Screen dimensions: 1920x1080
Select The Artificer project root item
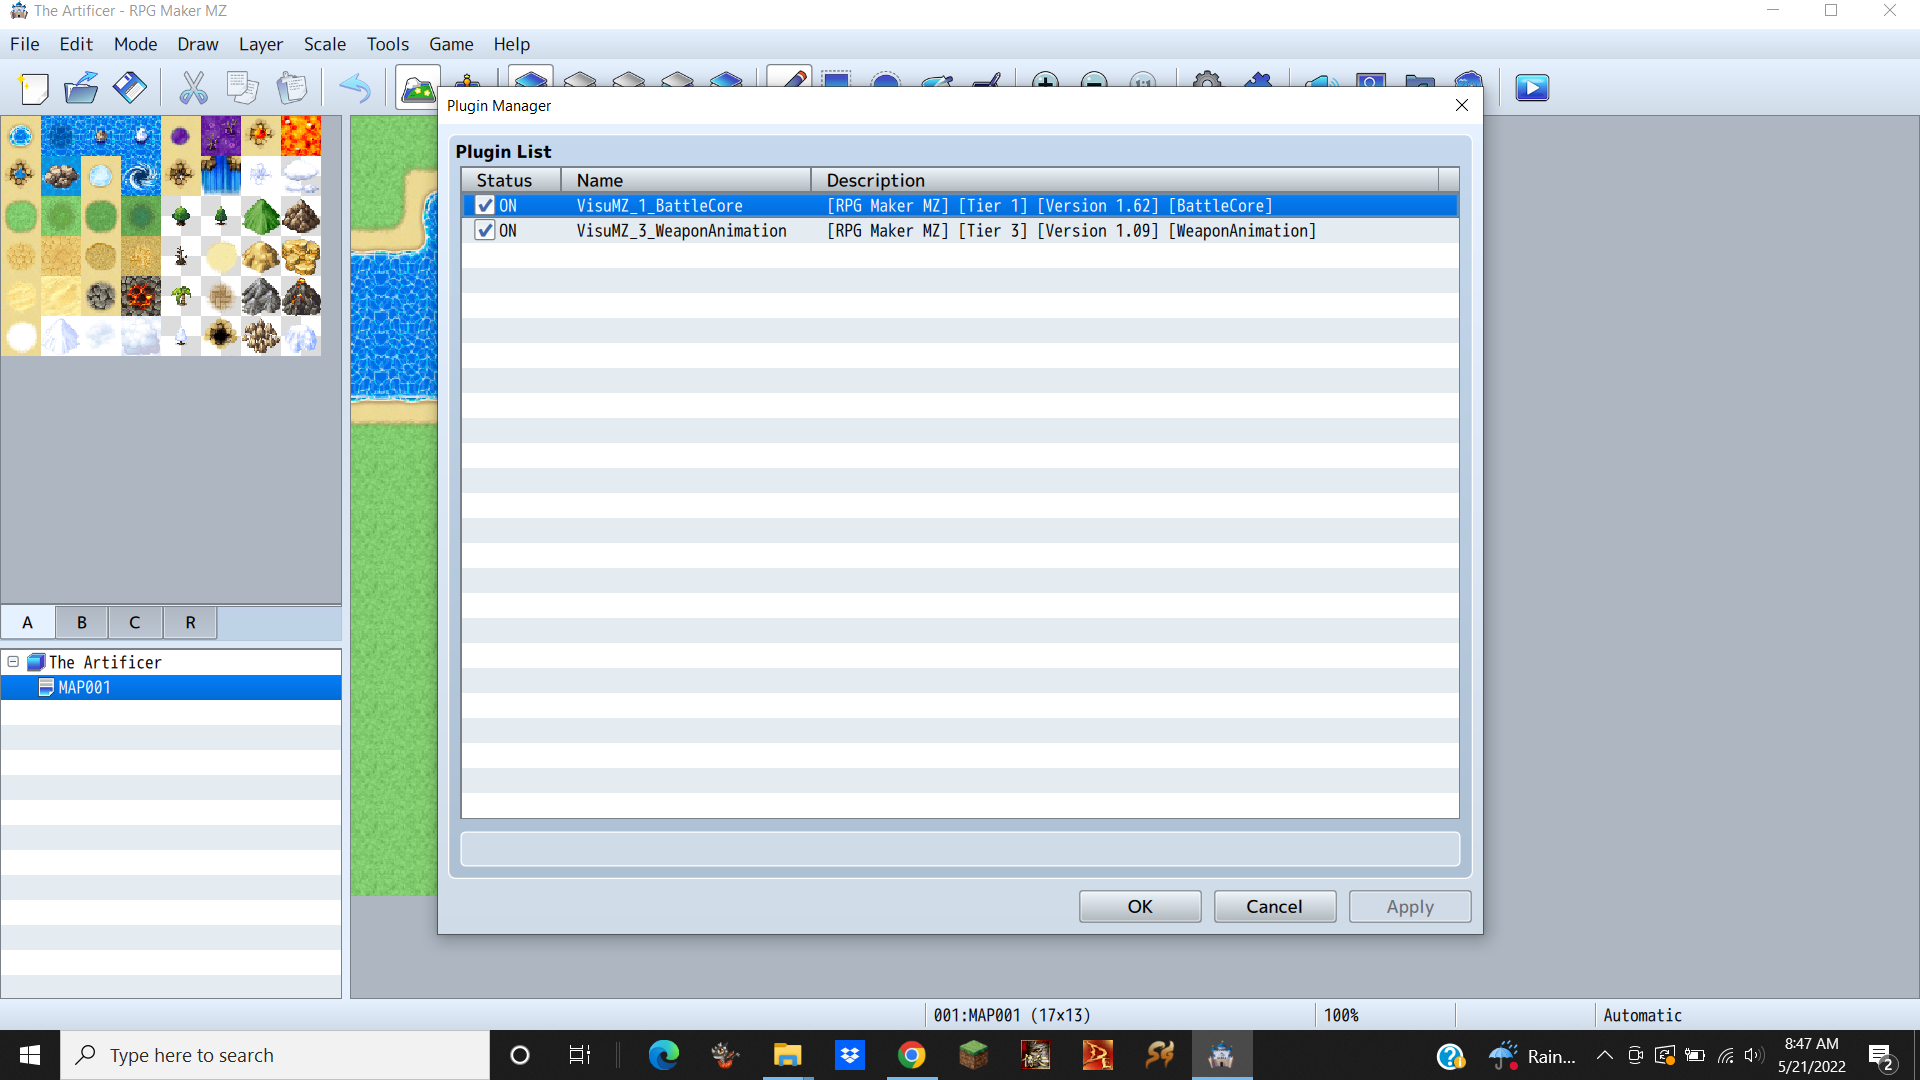coord(105,662)
